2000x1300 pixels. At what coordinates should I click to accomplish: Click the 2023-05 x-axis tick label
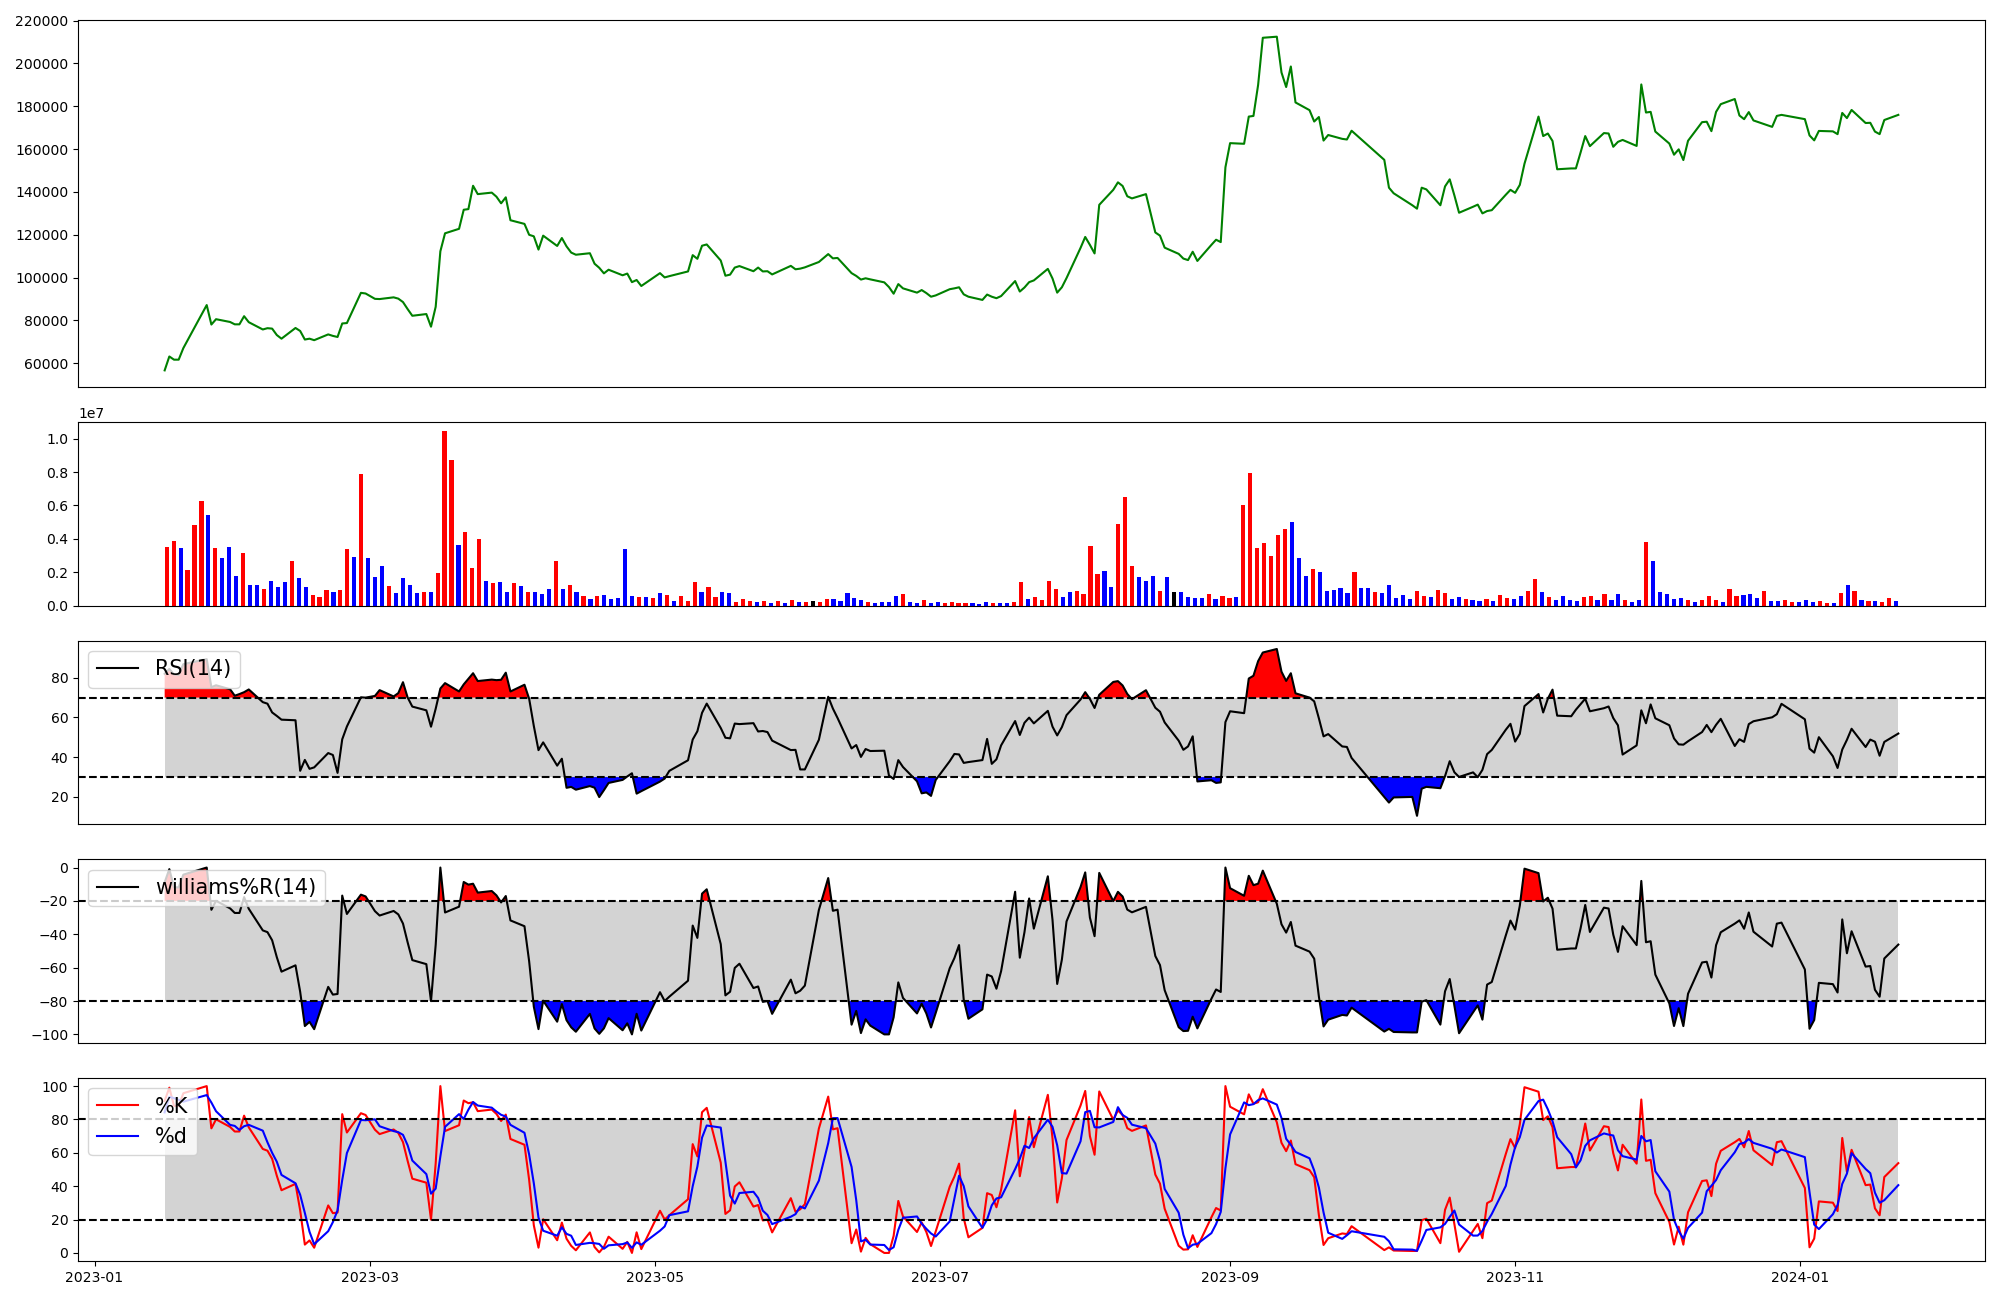655,1277
